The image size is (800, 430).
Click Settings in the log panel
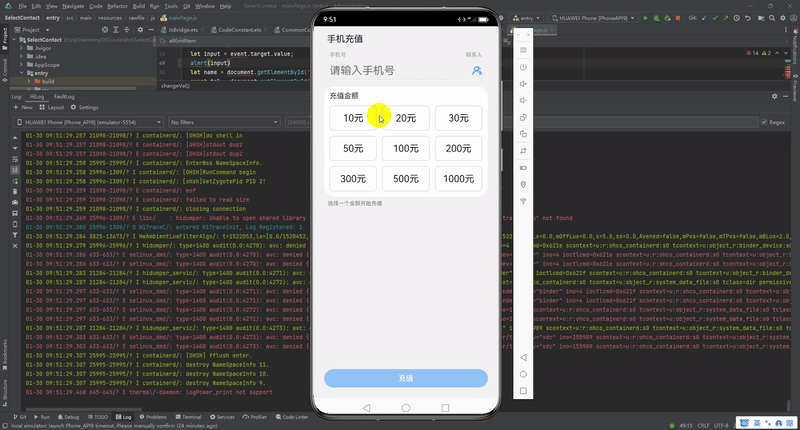pyautogui.click(x=85, y=108)
